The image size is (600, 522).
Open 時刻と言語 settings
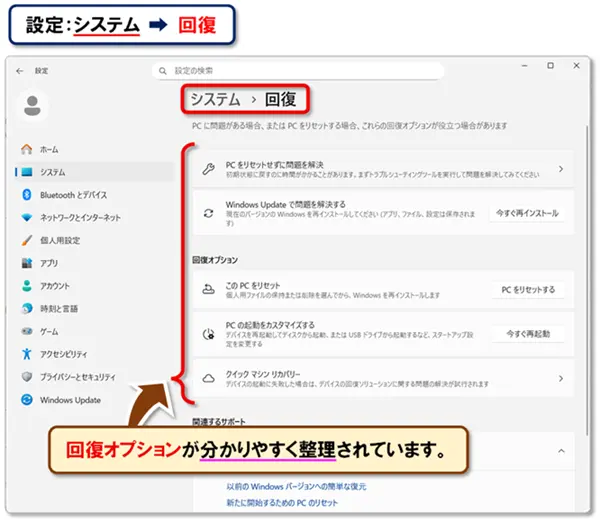click(x=59, y=309)
